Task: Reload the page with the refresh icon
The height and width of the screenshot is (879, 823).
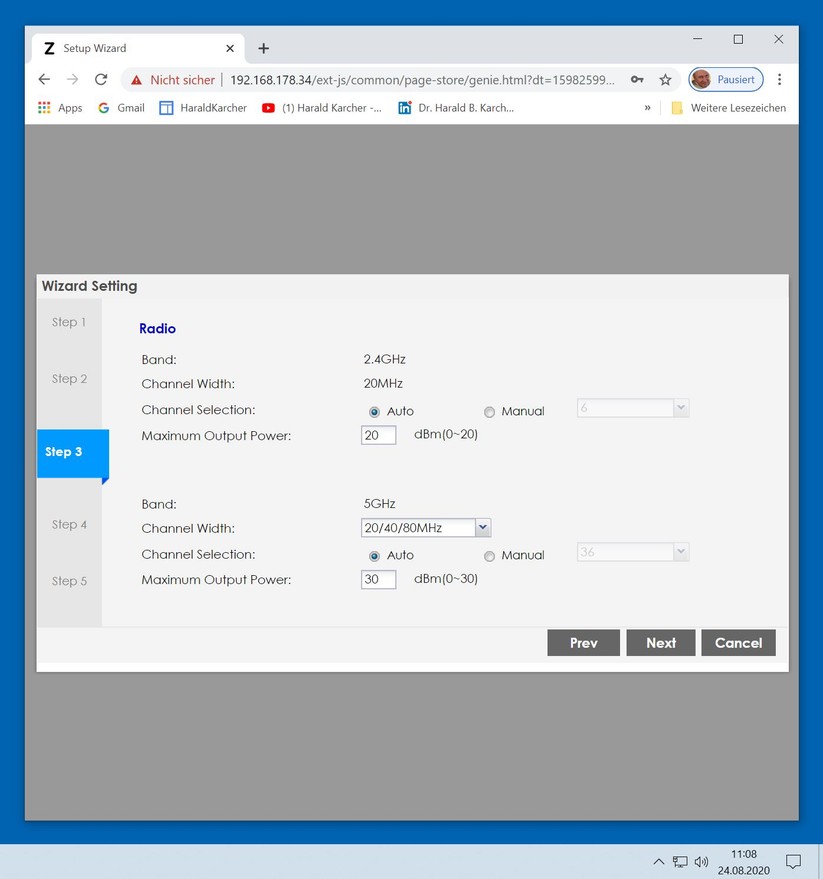Action: click(101, 80)
